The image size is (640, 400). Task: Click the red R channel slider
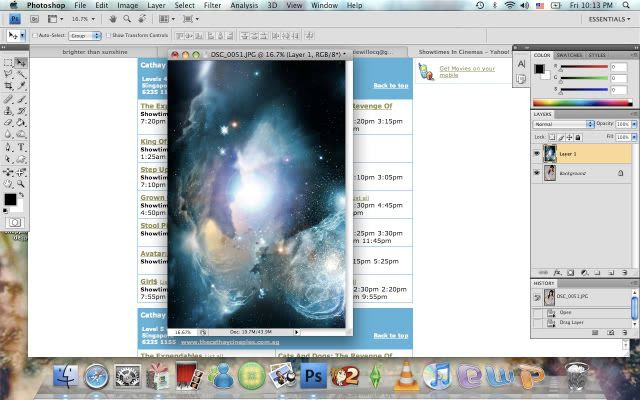[x=584, y=67]
